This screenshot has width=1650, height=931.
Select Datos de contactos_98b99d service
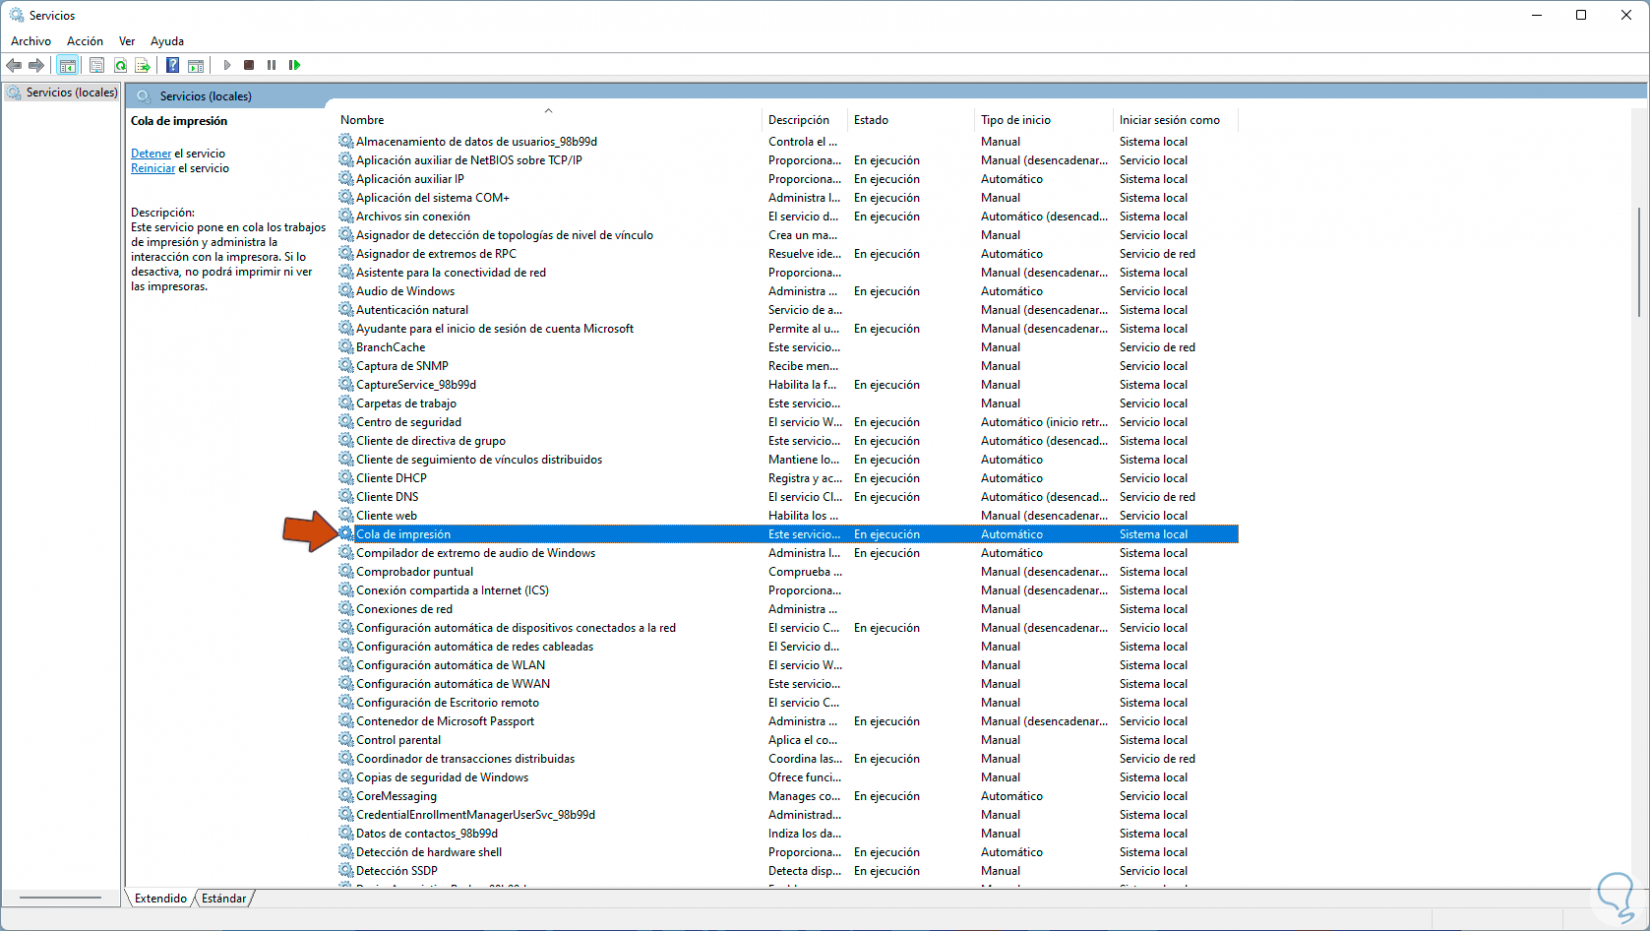point(427,834)
